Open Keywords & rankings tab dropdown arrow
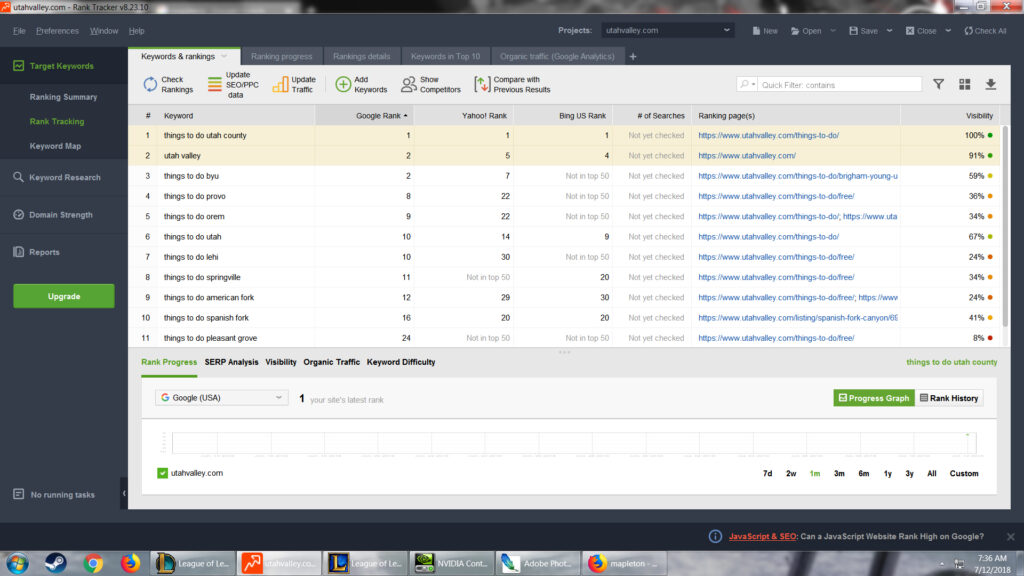Screen dimensions: 1024x576 coord(224,56)
